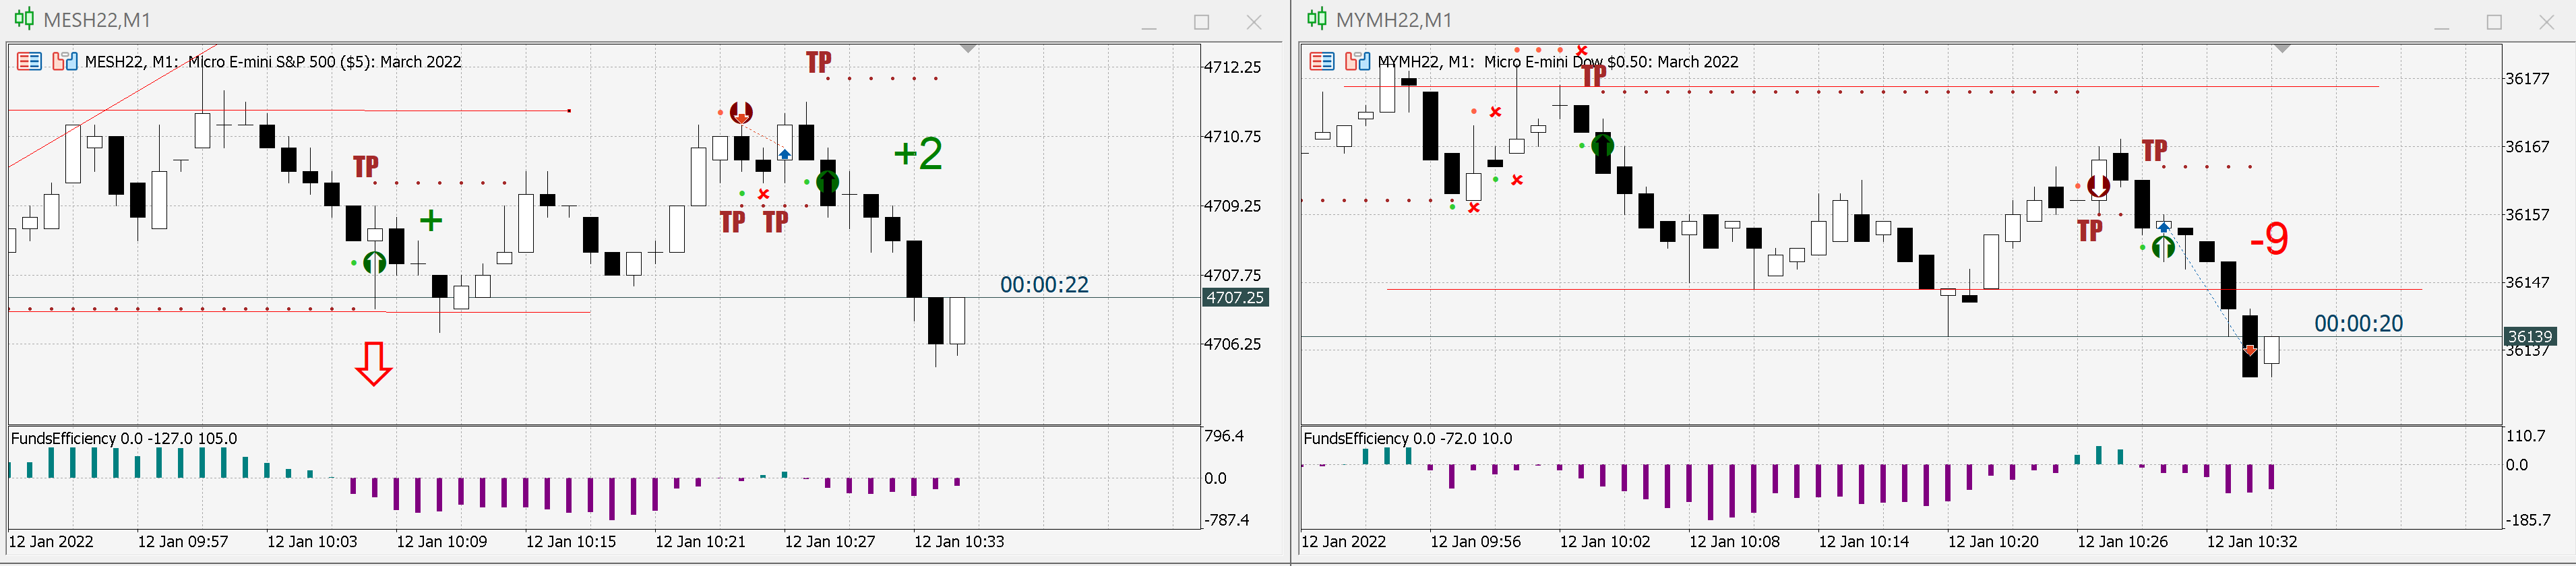The width and height of the screenshot is (2576, 566).
Task: Click the MESH22,M1 window title icon
Action: (24, 19)
